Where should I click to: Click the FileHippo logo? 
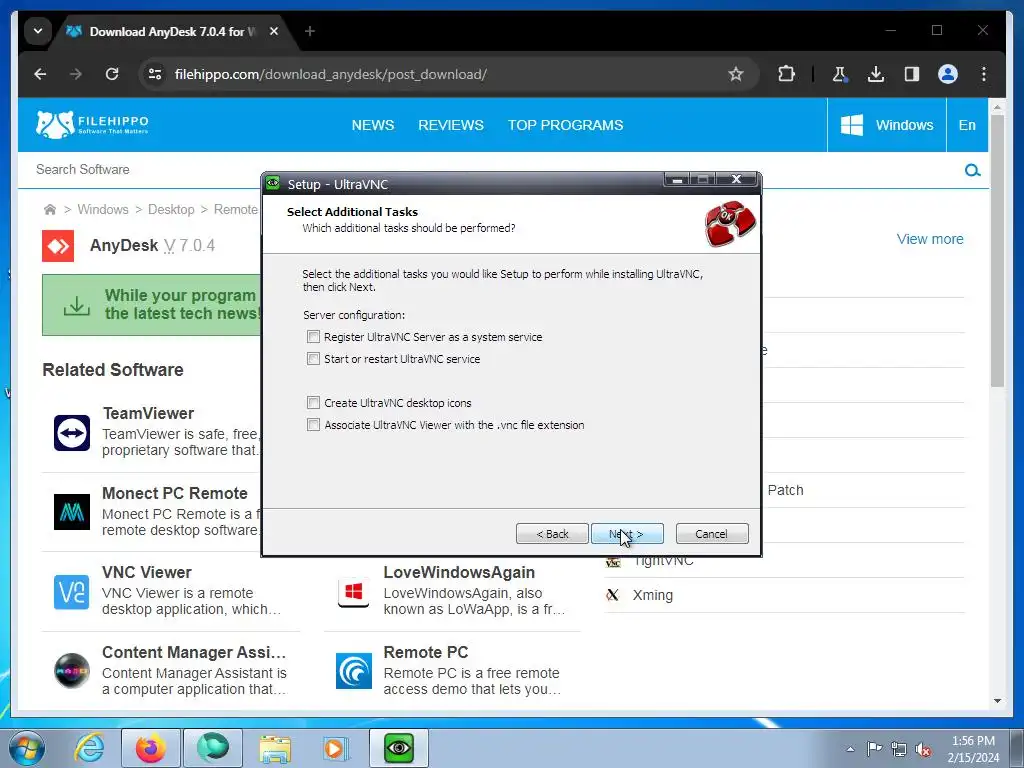92,124
